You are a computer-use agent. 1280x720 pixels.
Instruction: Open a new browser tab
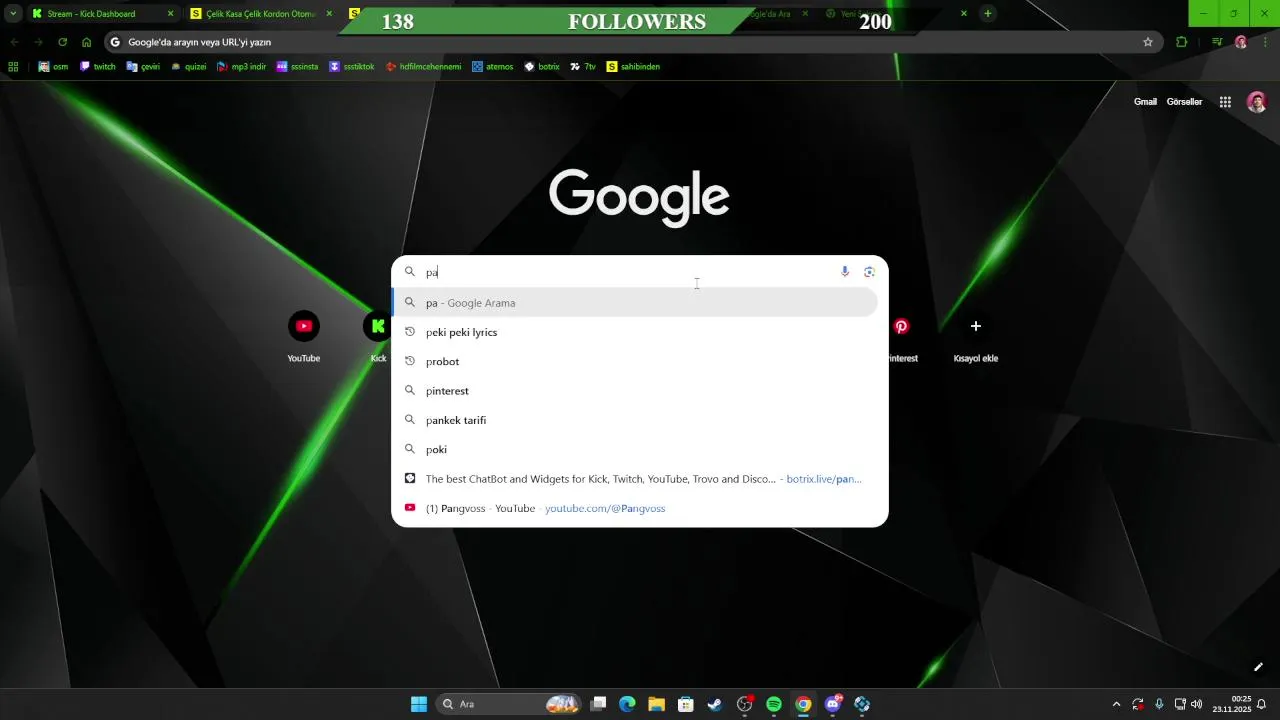[x=988, y=14]
